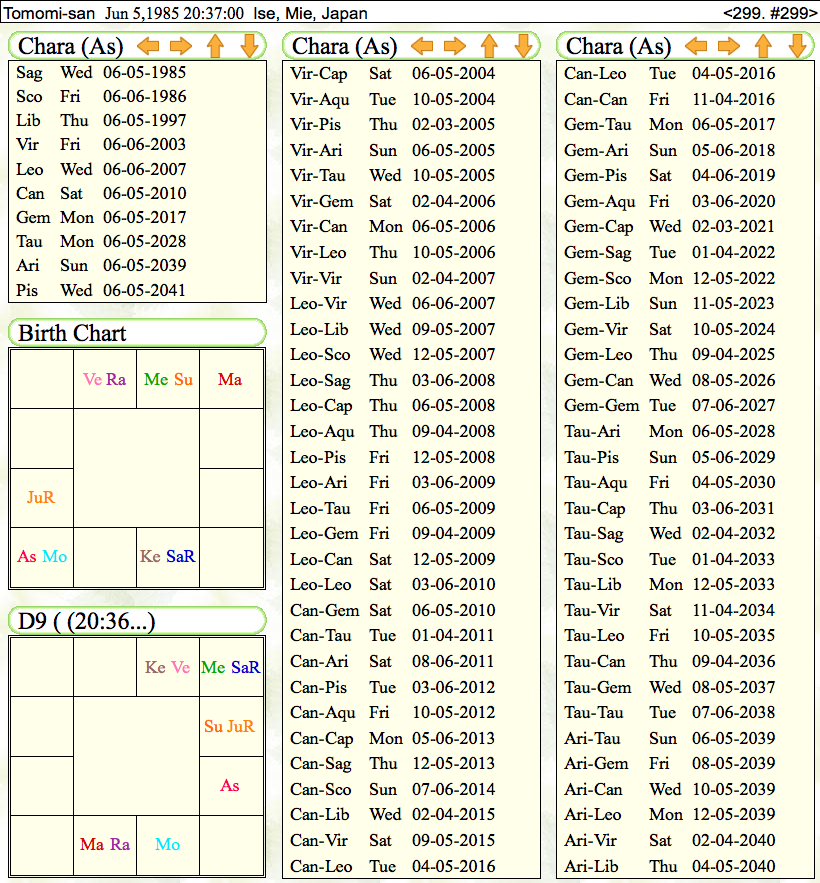Screen dimensions: 820x883
Task: Click the Tomomi-san birth data header
Action: (186, 13)
